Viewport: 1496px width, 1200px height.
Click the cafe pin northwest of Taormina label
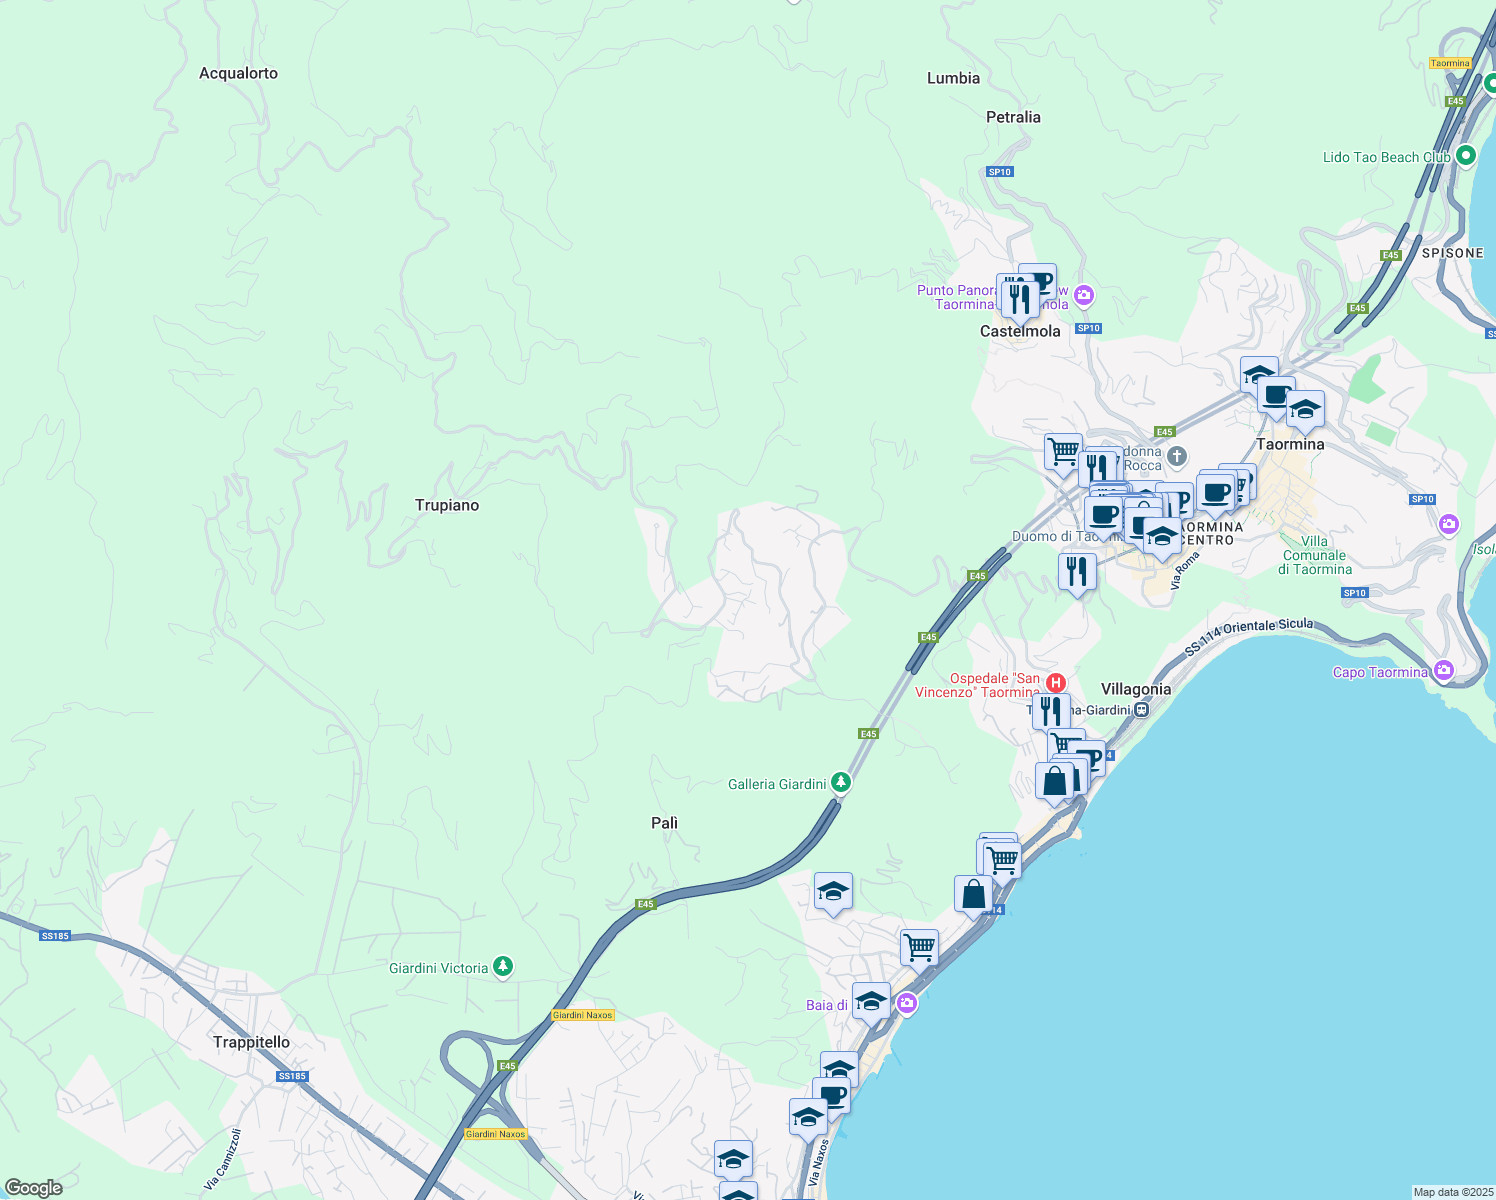[1276, 395]
